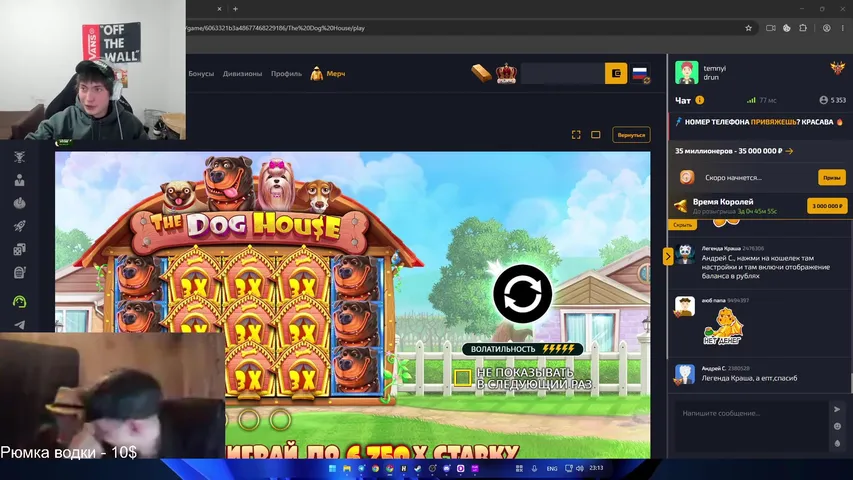Open the slot machine icon in sidebar
Image resolution: width=853 pixels, height=480 pixels.
20,273
